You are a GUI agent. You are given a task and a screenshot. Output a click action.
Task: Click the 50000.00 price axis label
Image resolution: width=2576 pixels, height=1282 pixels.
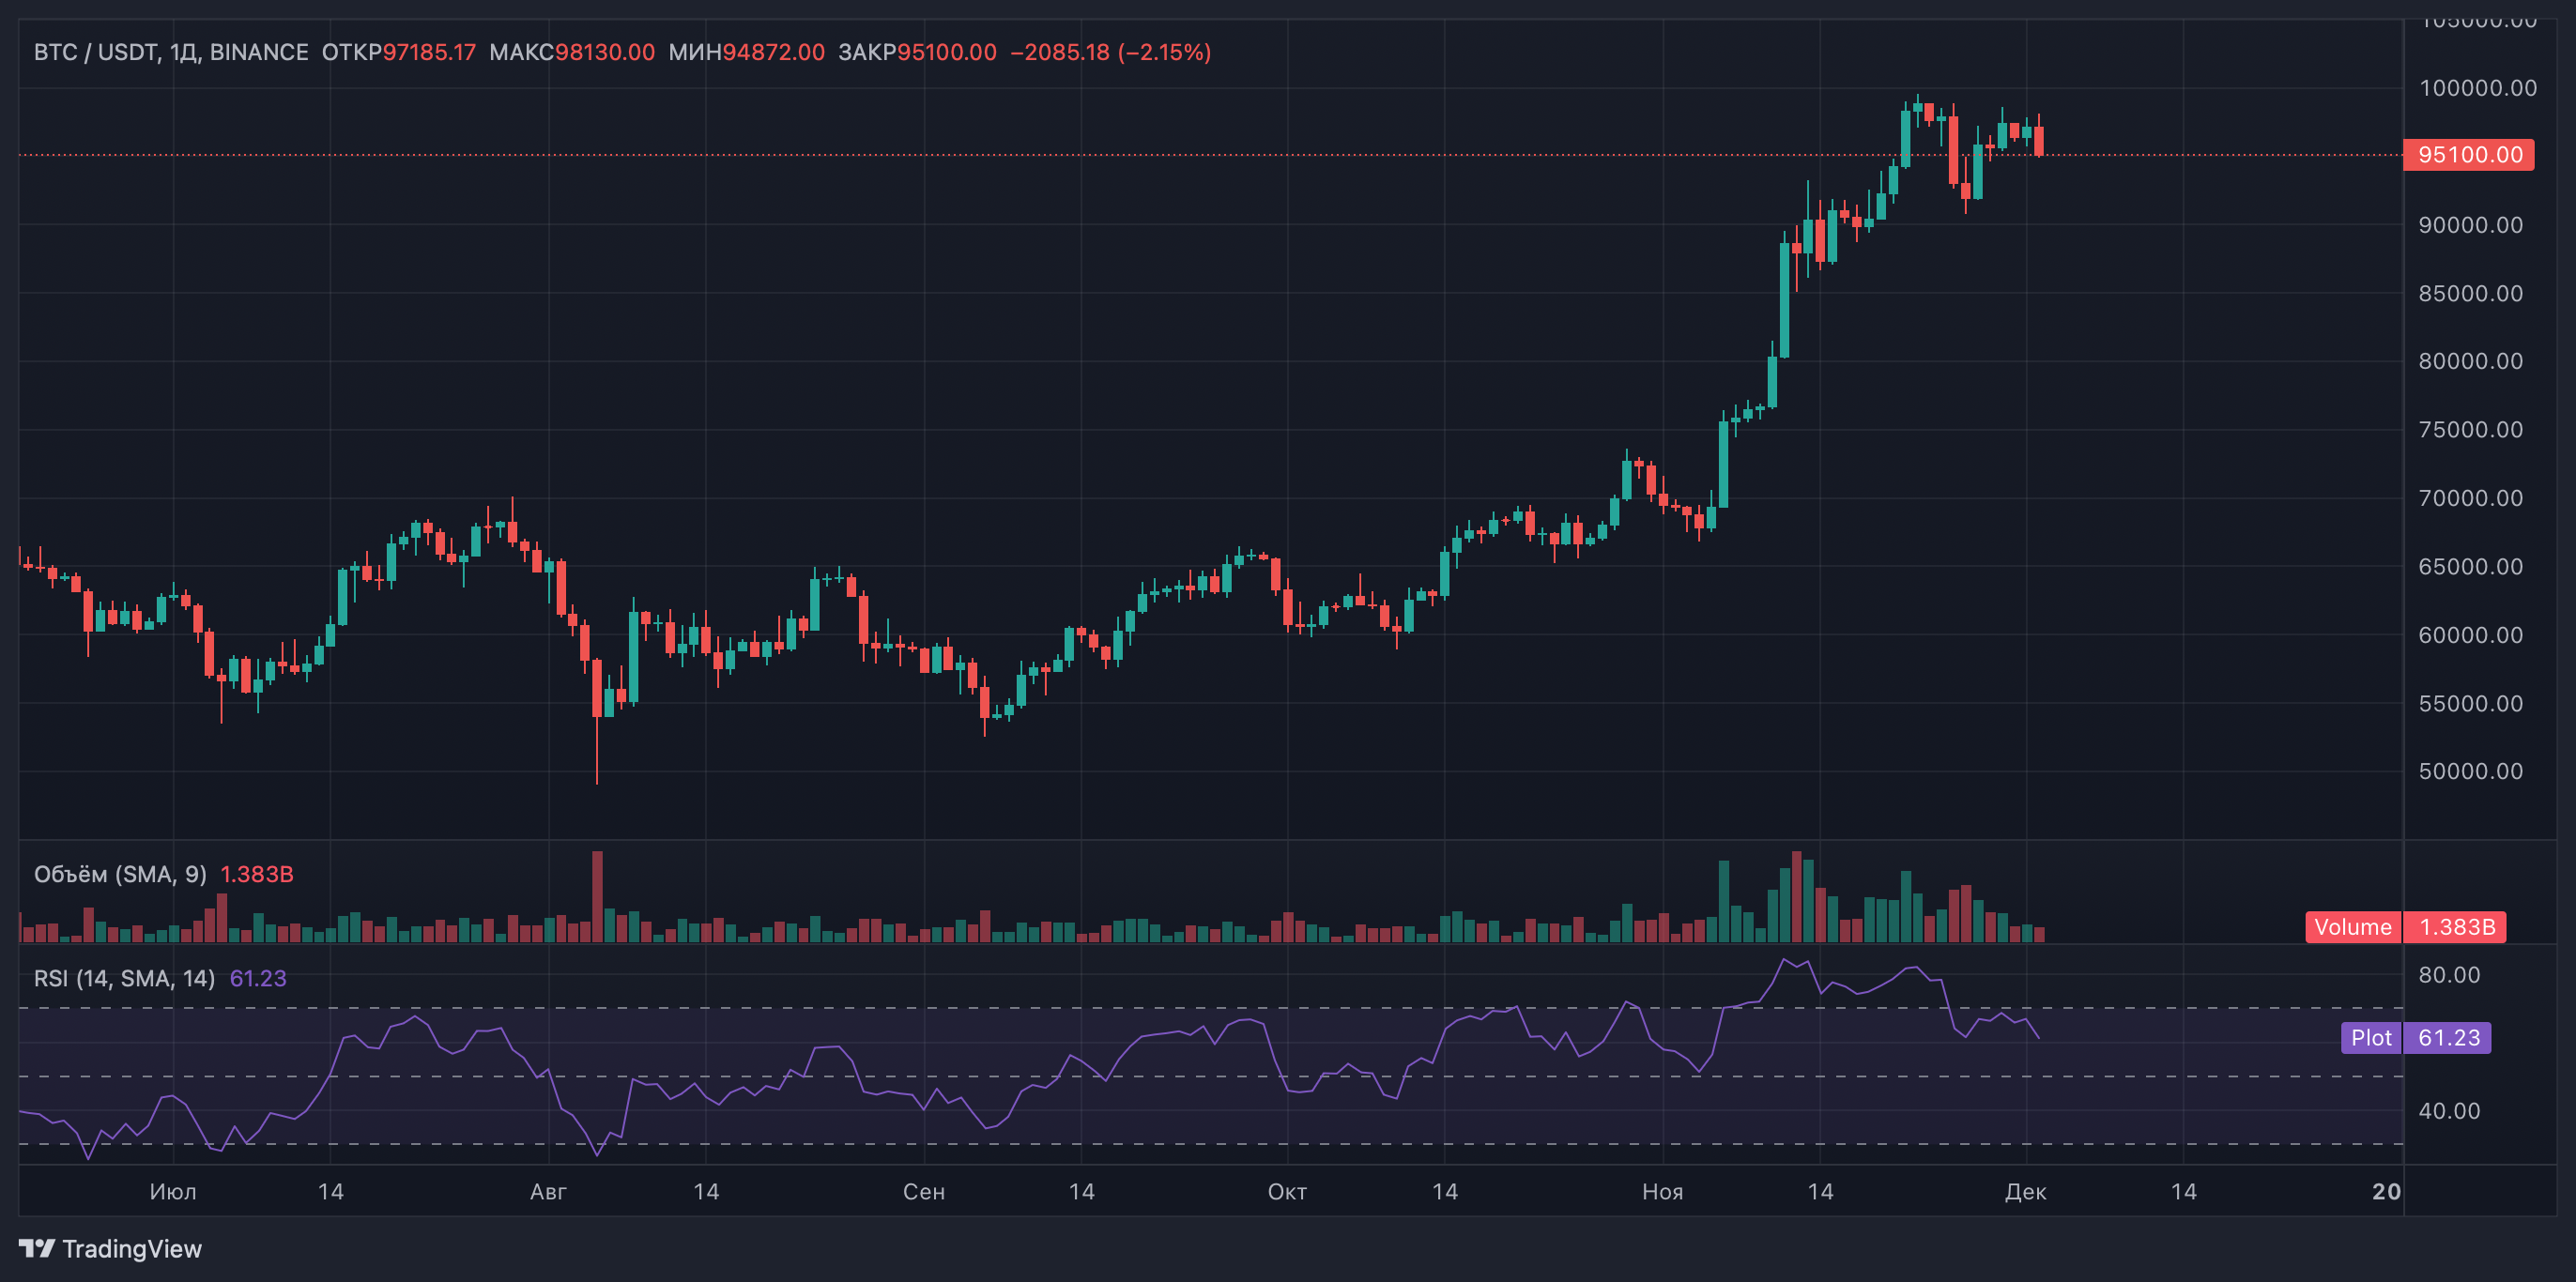2470,771
